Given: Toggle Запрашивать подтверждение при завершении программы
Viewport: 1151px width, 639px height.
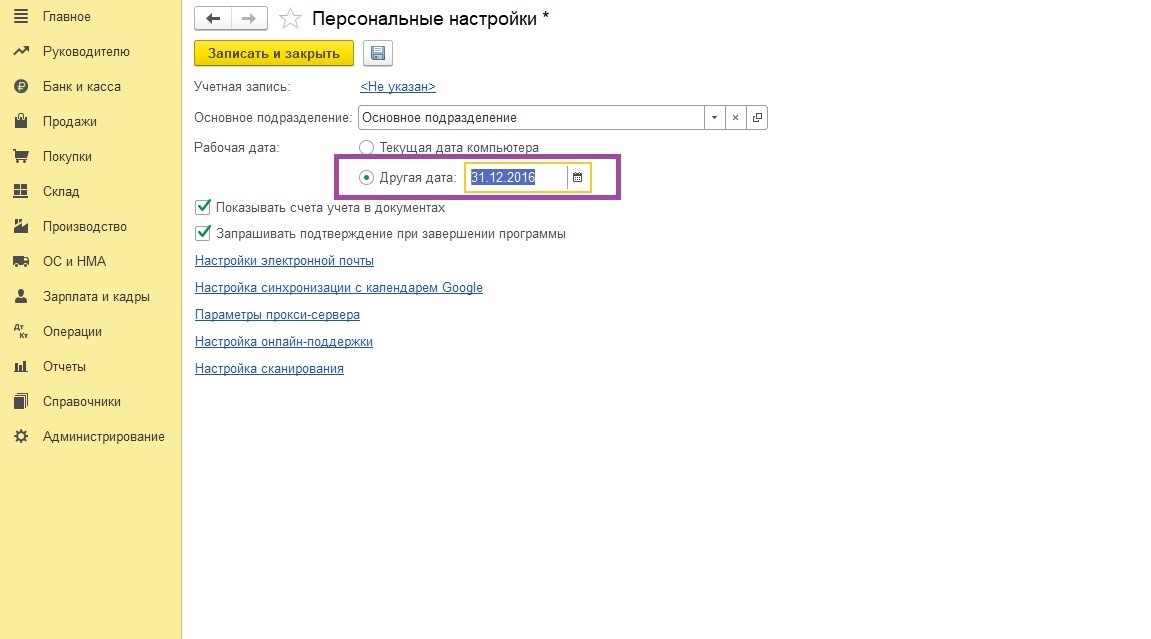Looking at the screenshot, I should (203, 234).
